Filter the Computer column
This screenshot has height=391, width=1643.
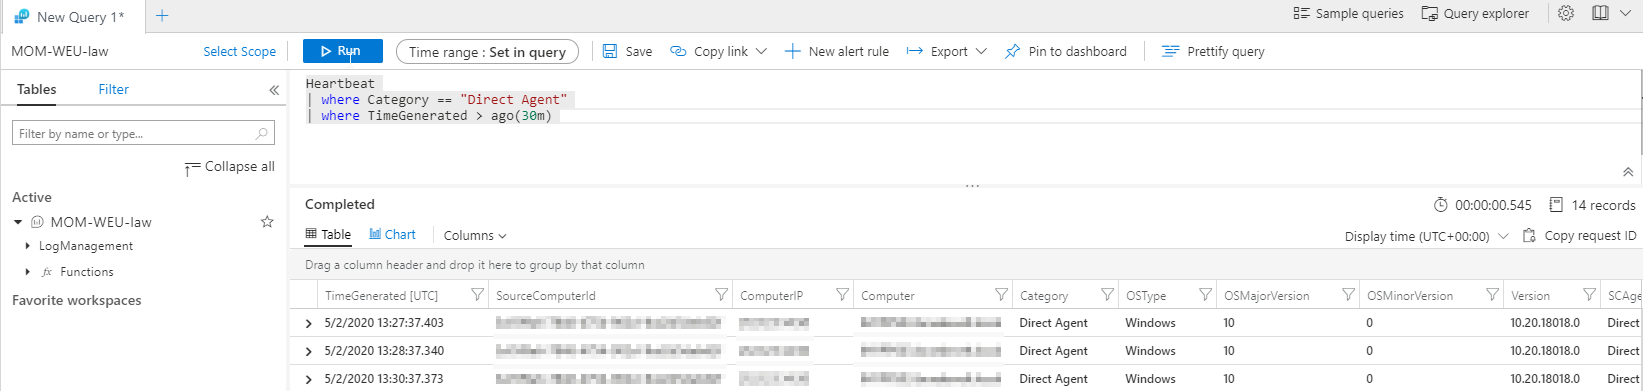click(1001, 295)
